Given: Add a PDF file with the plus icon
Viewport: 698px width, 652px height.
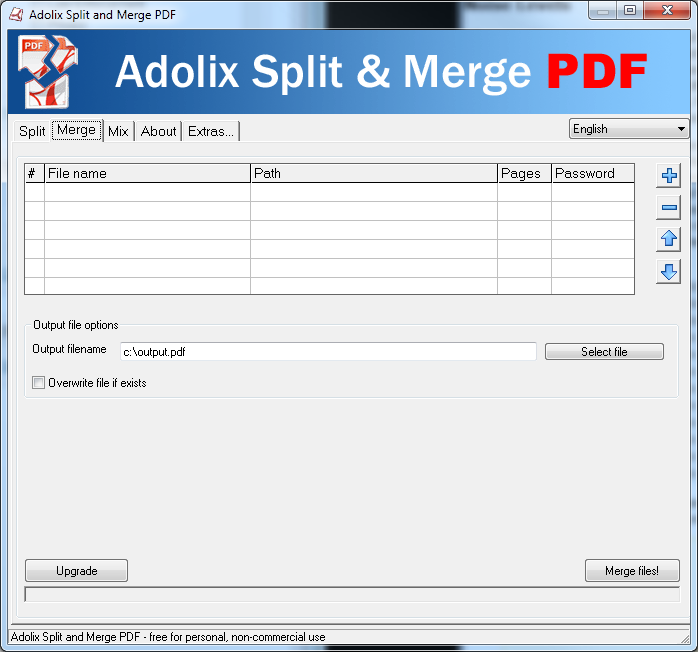Looking at the screenshot, I should pos(669,175).
